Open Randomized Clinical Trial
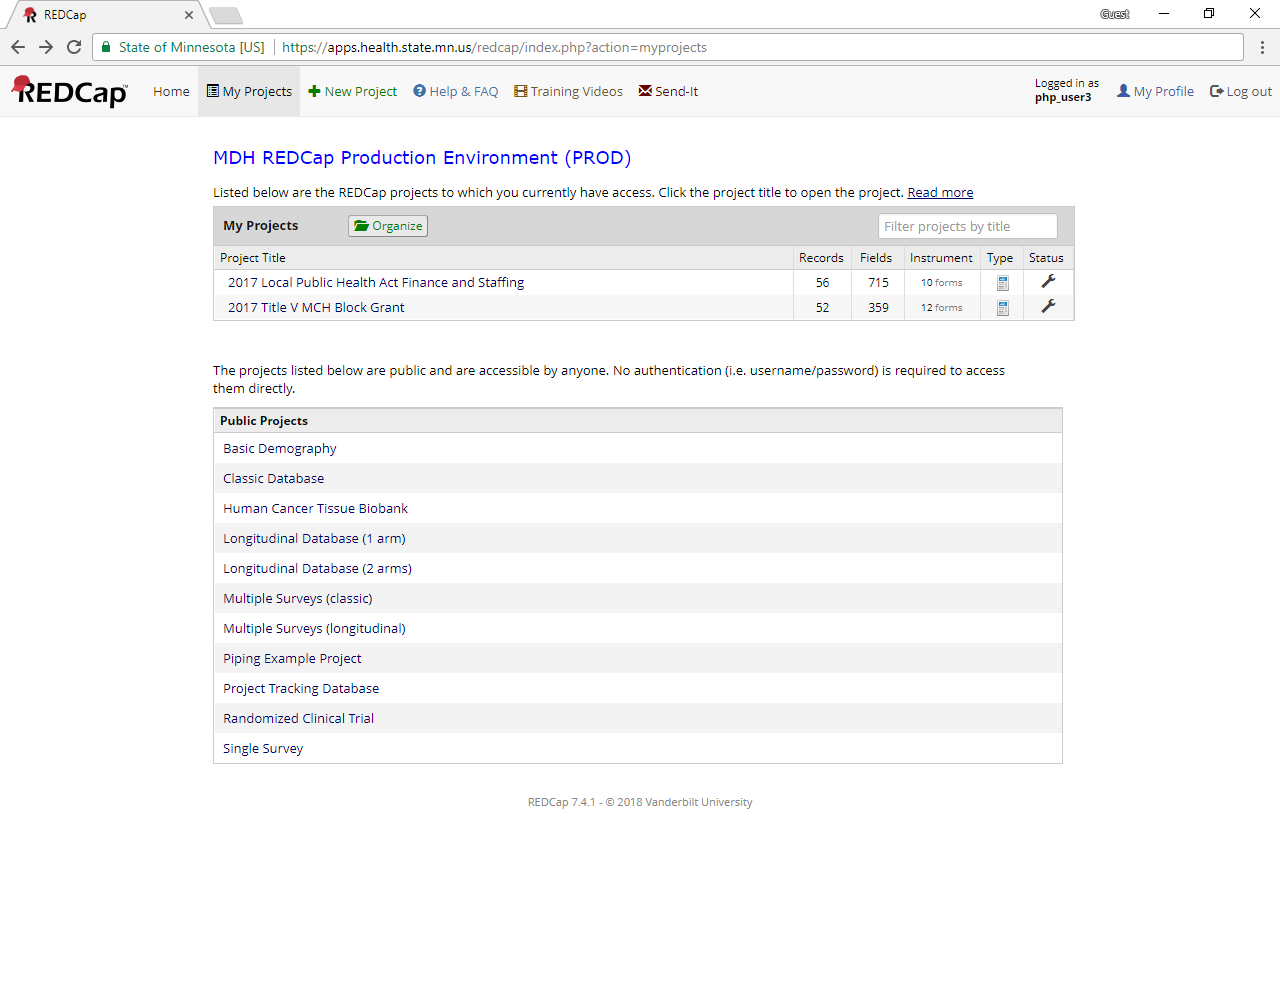Screen dimensions: 1280x984 click(x=299, y=719)
